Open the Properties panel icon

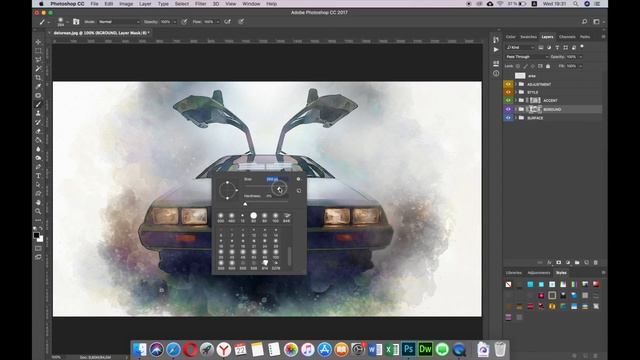click(x=496, y=64)
